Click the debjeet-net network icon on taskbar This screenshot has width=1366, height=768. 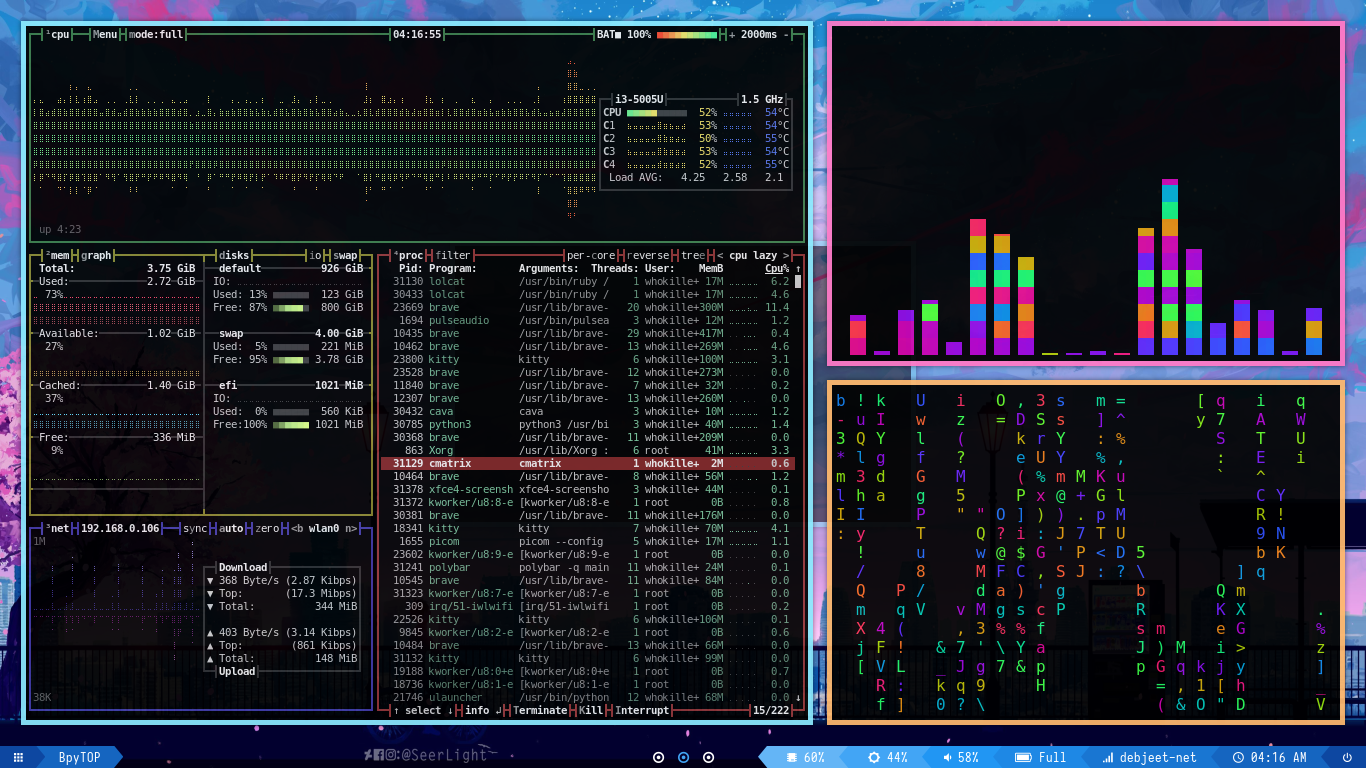[1107, 757]
